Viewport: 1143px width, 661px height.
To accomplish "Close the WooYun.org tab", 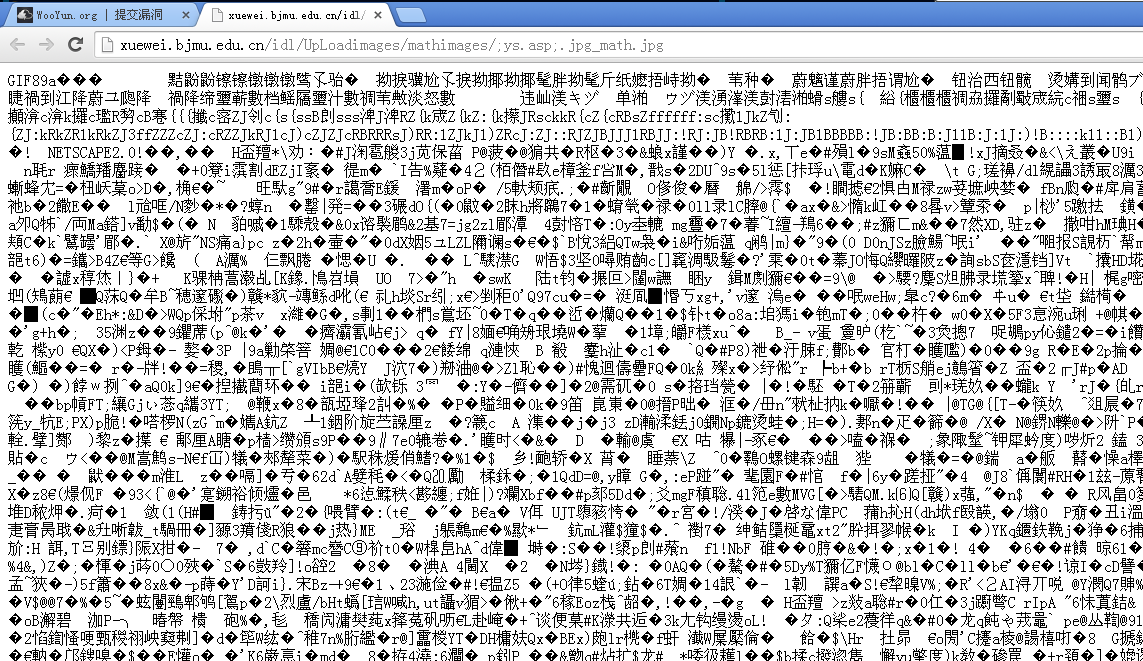I will coord(185,15).
